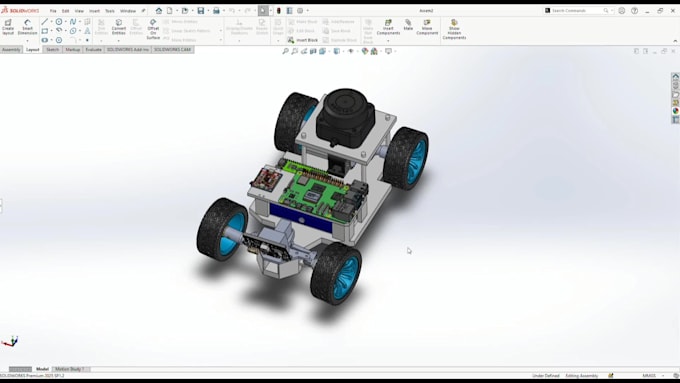
Task: Open the File menu
Action: 53,11
